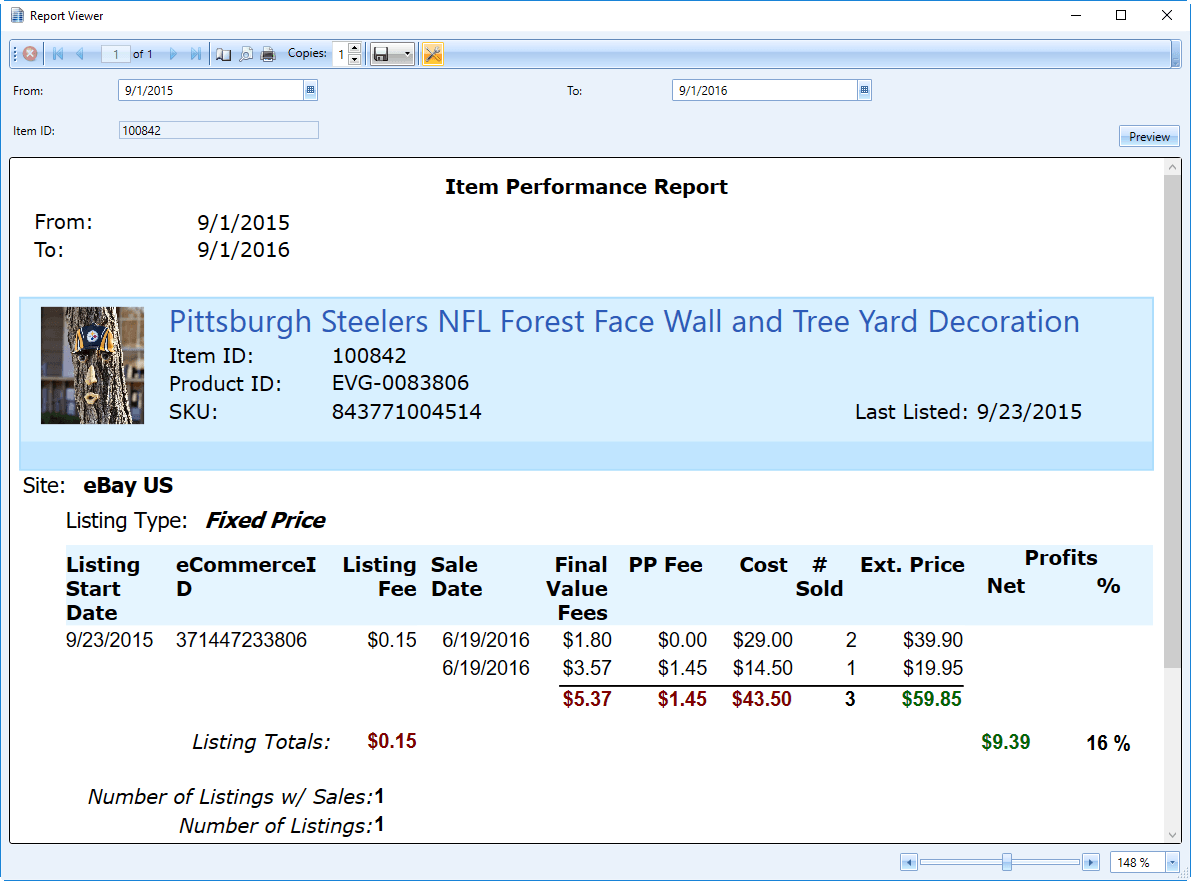Click Ext. Price total $59.85

(x=932, y=699)
